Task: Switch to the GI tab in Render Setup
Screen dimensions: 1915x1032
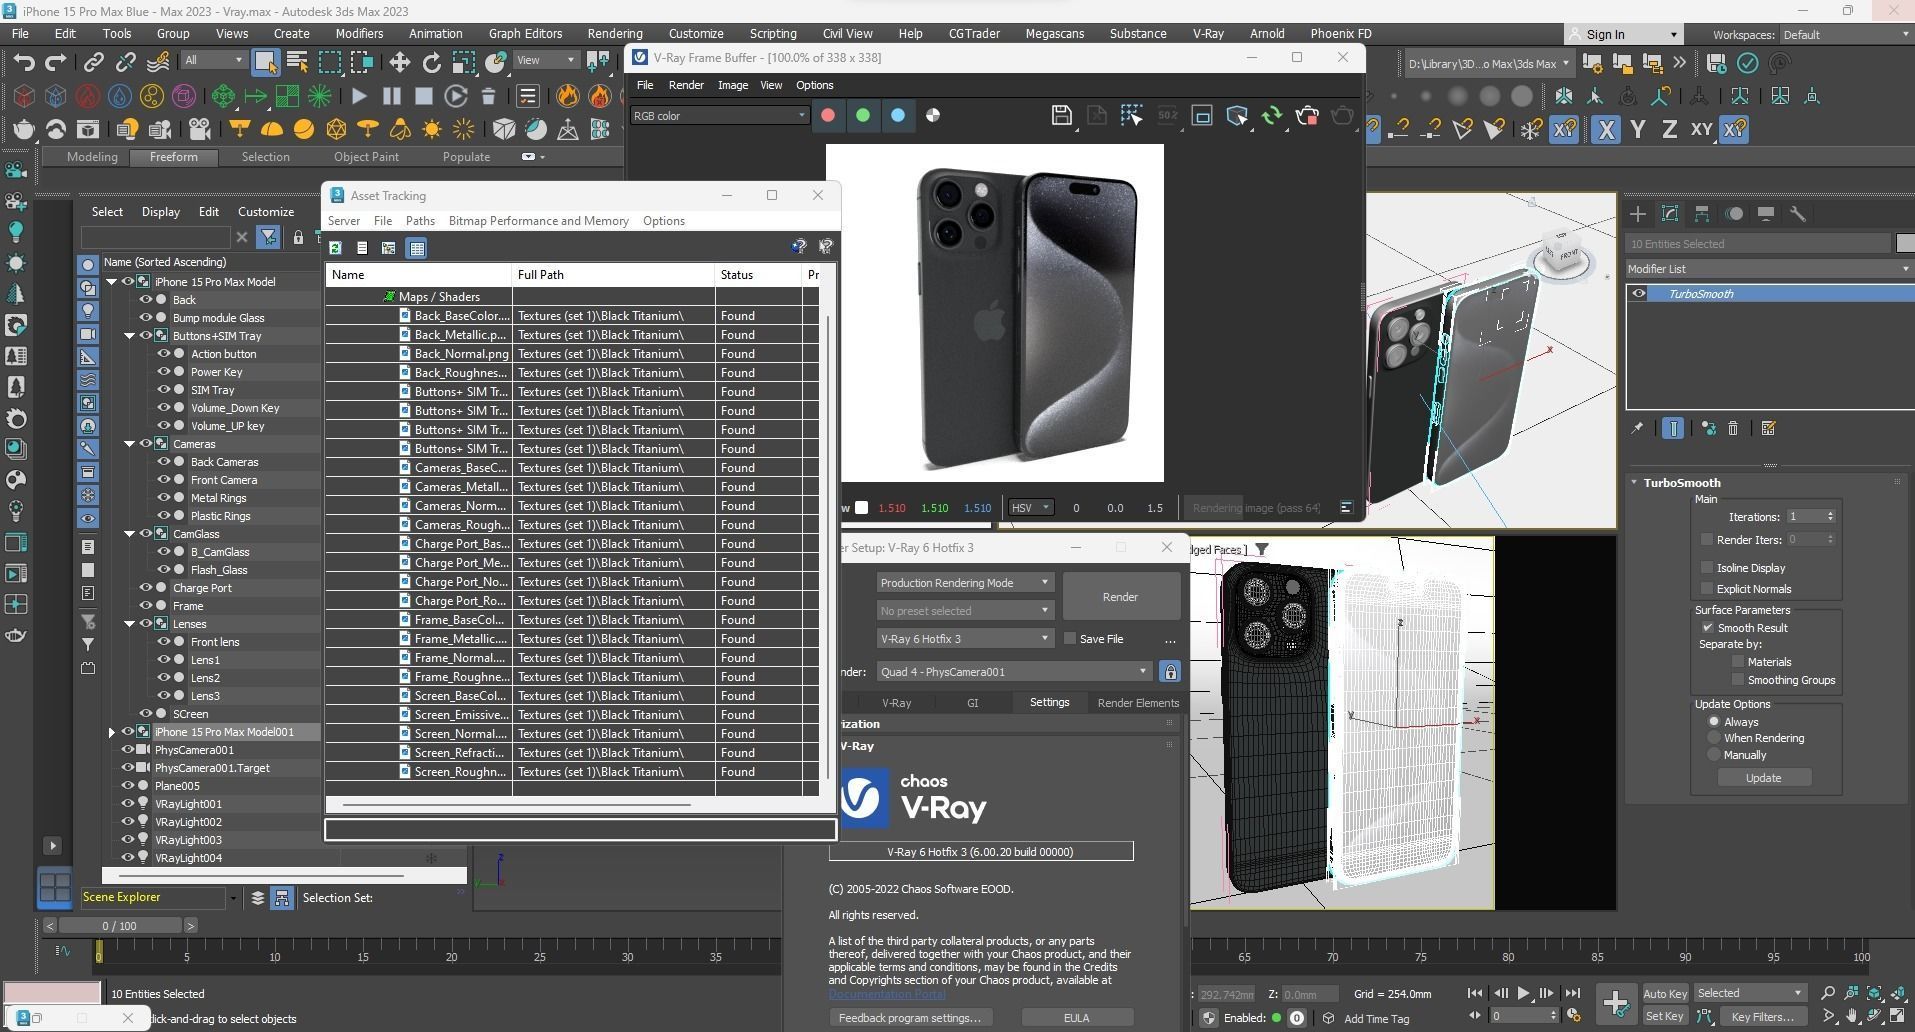Action: click(x=972, y=703)
